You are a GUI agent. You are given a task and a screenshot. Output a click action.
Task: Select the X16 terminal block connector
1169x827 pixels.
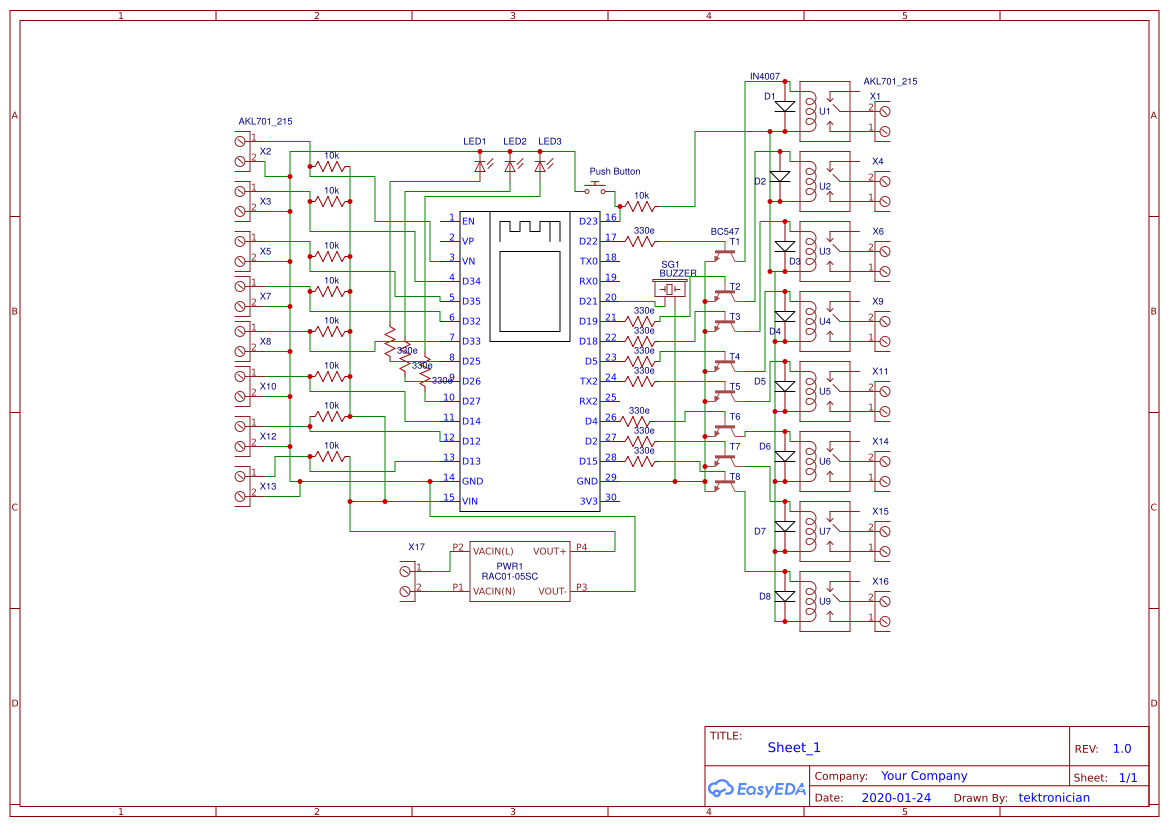883,611
